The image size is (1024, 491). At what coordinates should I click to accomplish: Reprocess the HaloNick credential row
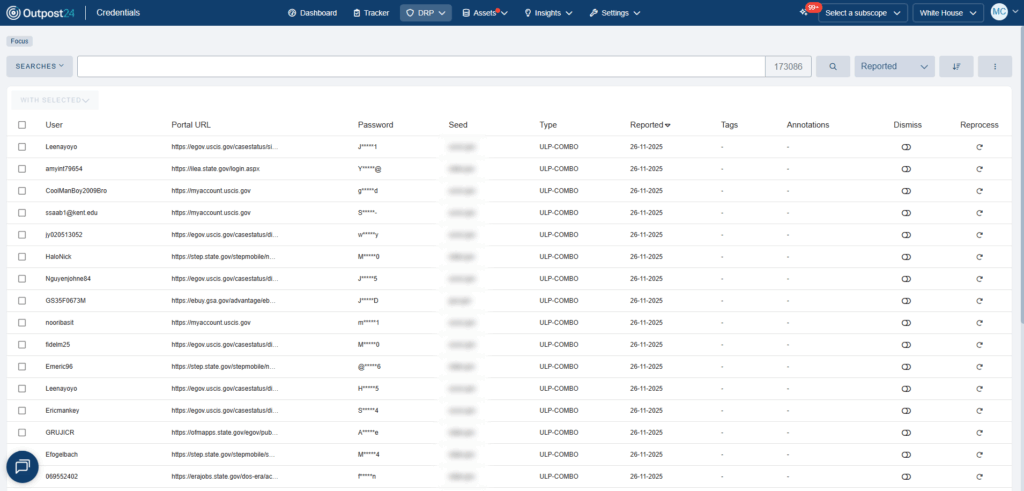coord(979,257)
